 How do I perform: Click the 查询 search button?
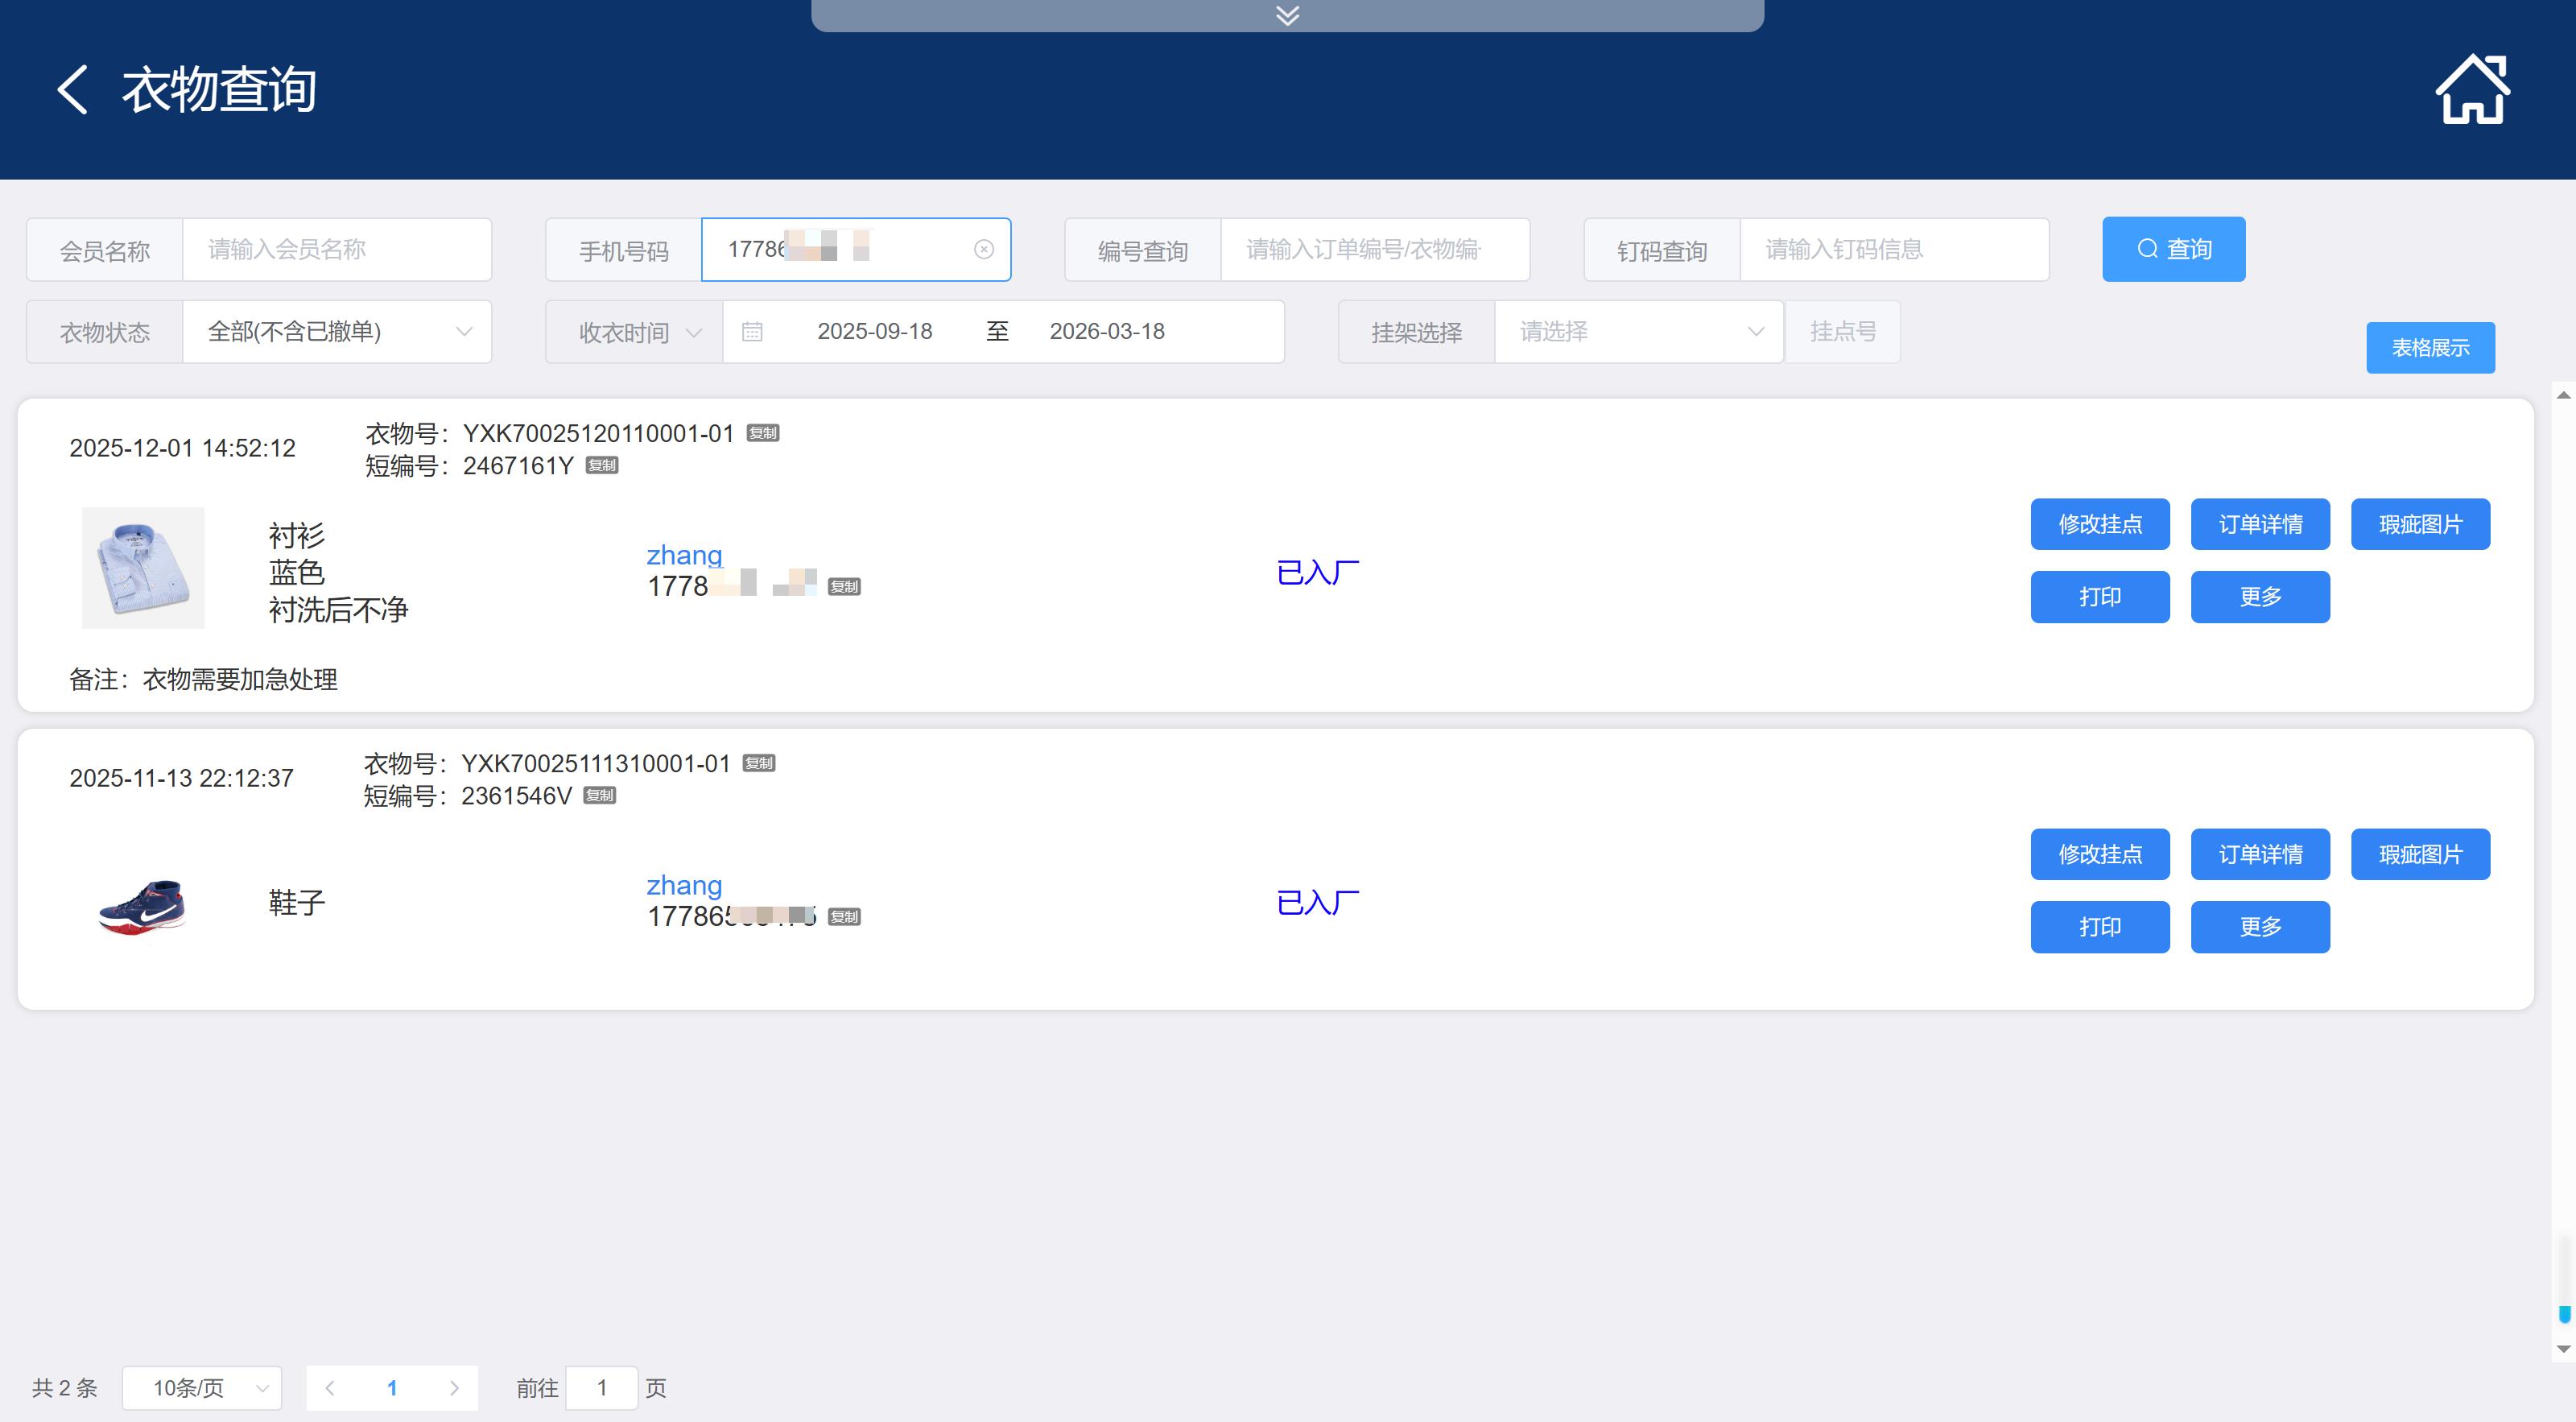[x=2173, y=249]
